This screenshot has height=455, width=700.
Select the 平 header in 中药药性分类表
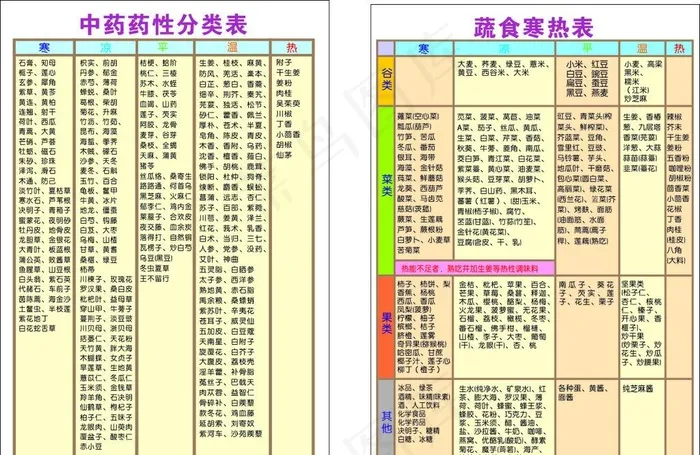[162, 47]
